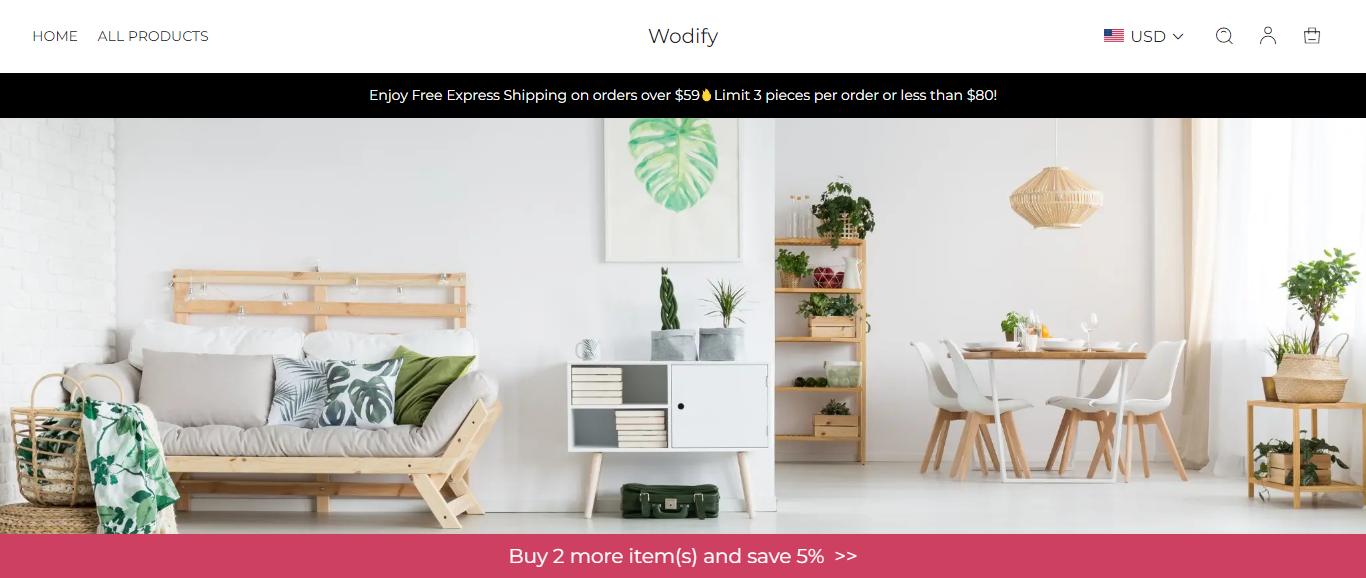Open the ALL PRODUCTS menu item

[x=153, y=36]
